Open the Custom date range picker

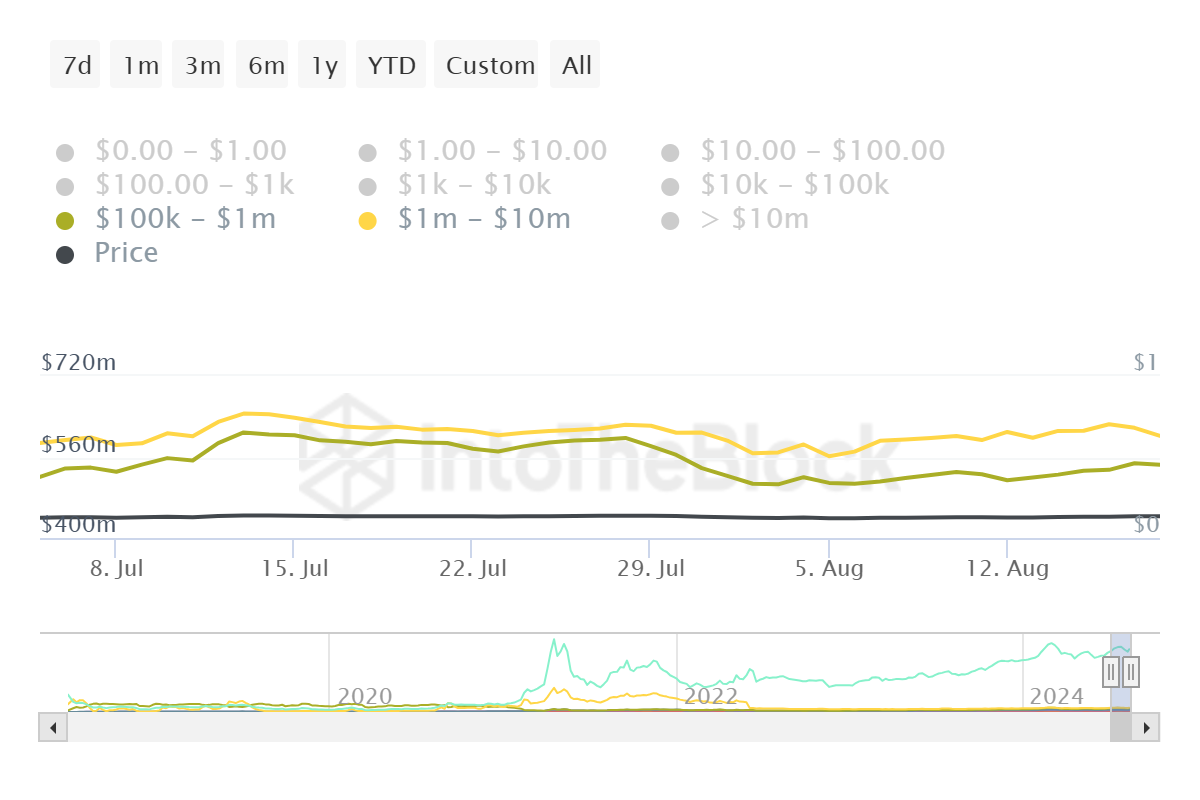click(490, 65)
